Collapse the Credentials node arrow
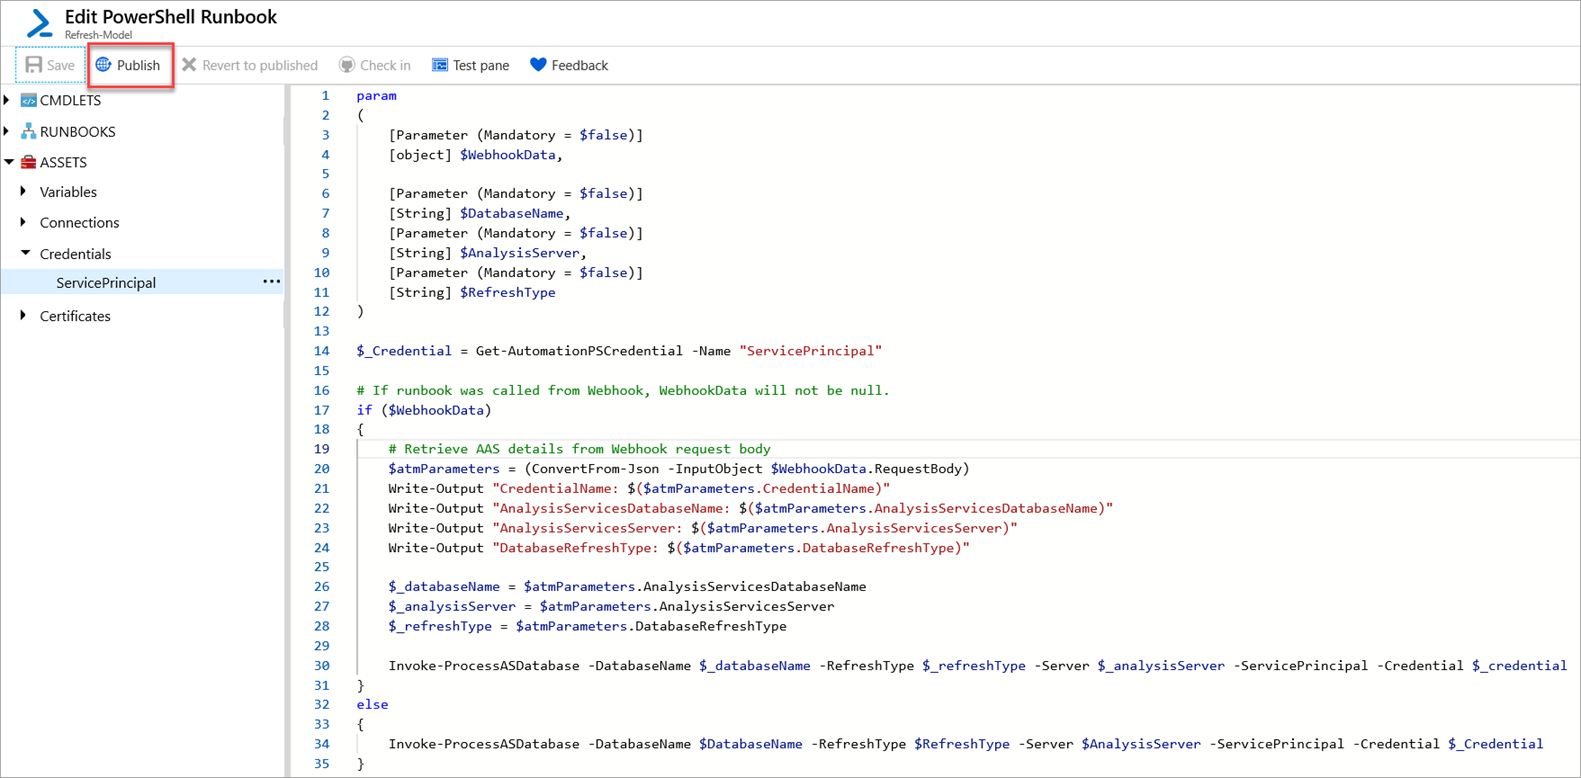Screen dimensions: 1581x778 click(25, 253)
